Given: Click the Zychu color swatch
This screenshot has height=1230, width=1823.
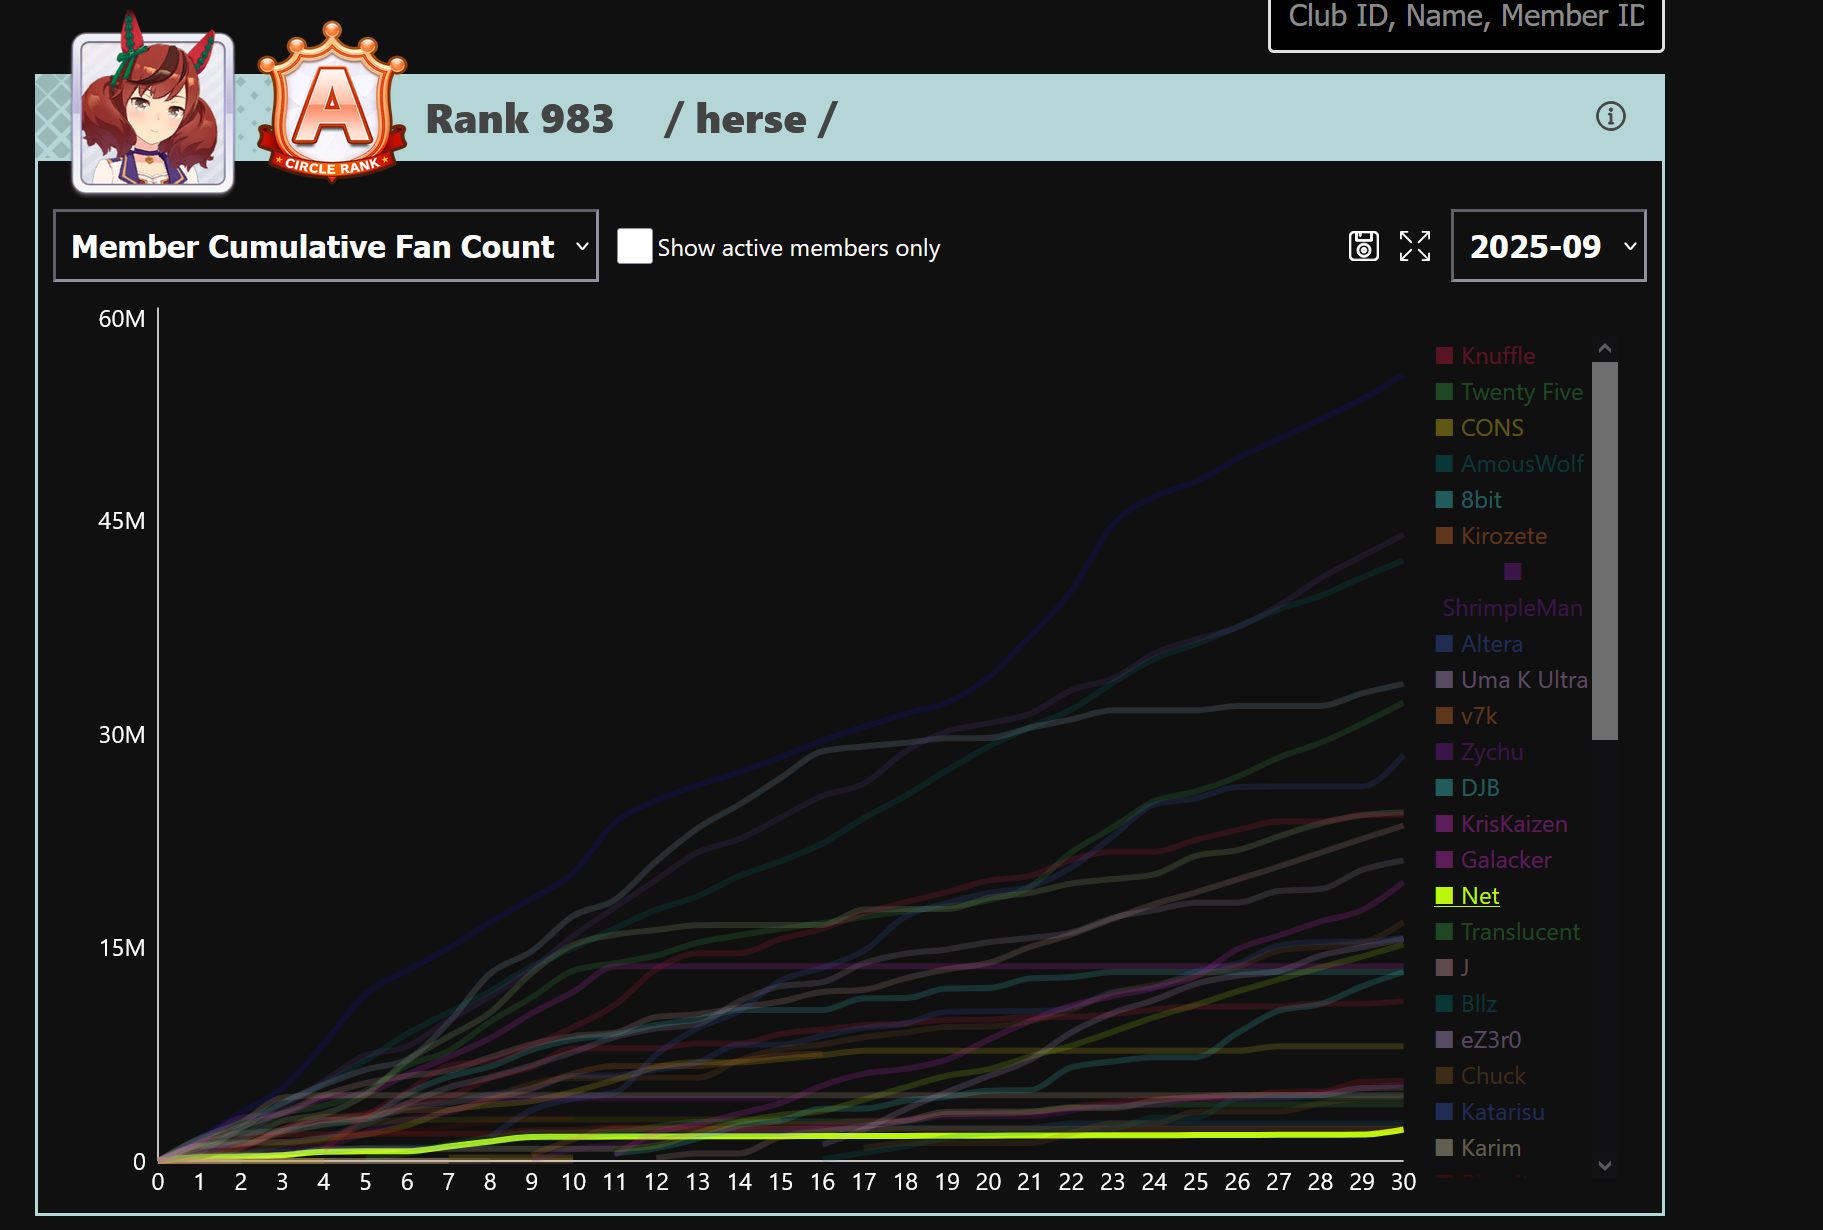Looking at the screenshot, I should (1444, 752).
